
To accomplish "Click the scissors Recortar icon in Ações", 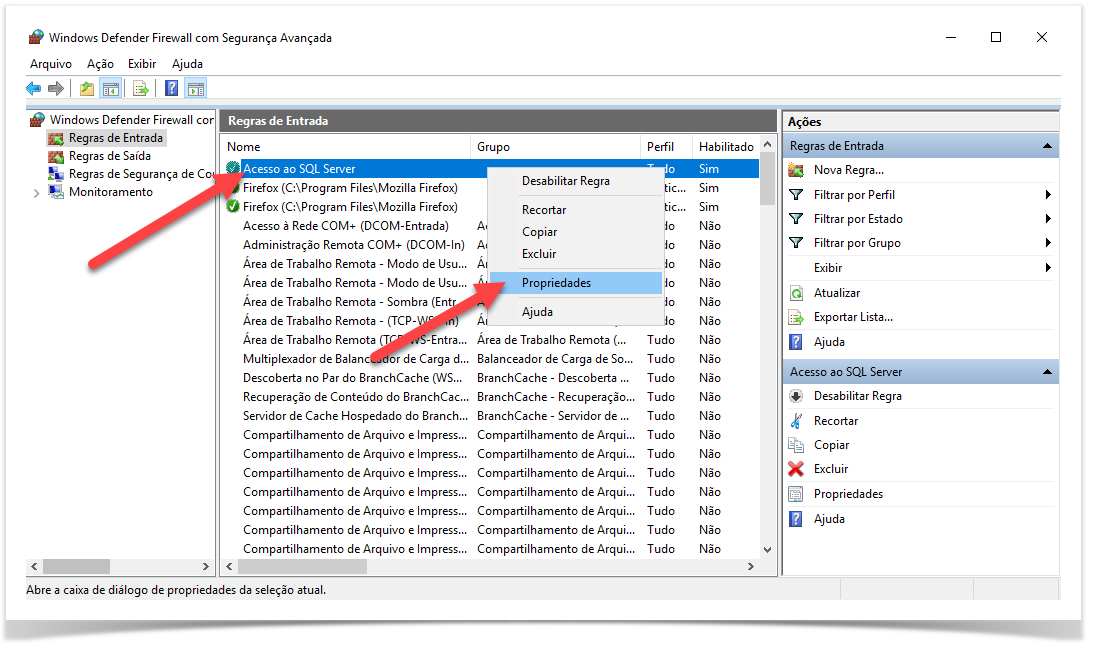I will (796, 421).
